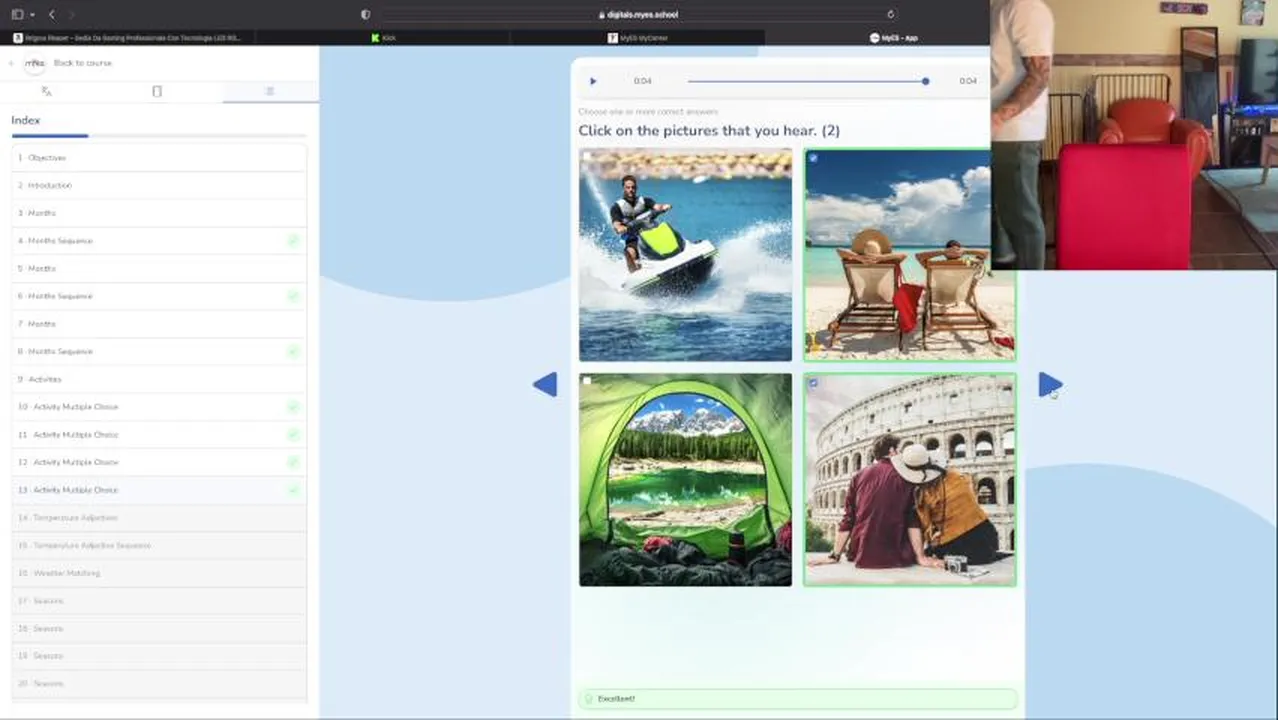Toggle checkbox on jet ski picture
The width and height of the screenshot is (1278, 720).
[588, 158]
